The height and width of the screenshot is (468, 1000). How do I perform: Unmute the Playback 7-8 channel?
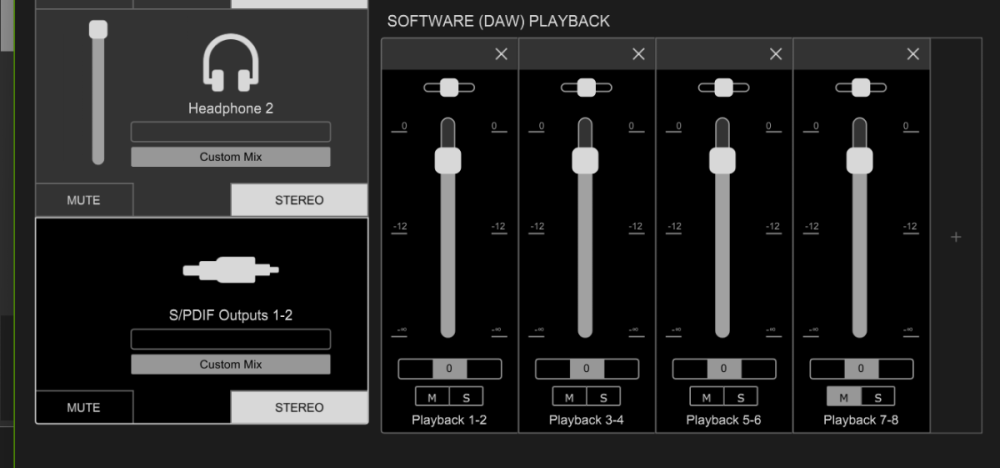coord(844,397)
